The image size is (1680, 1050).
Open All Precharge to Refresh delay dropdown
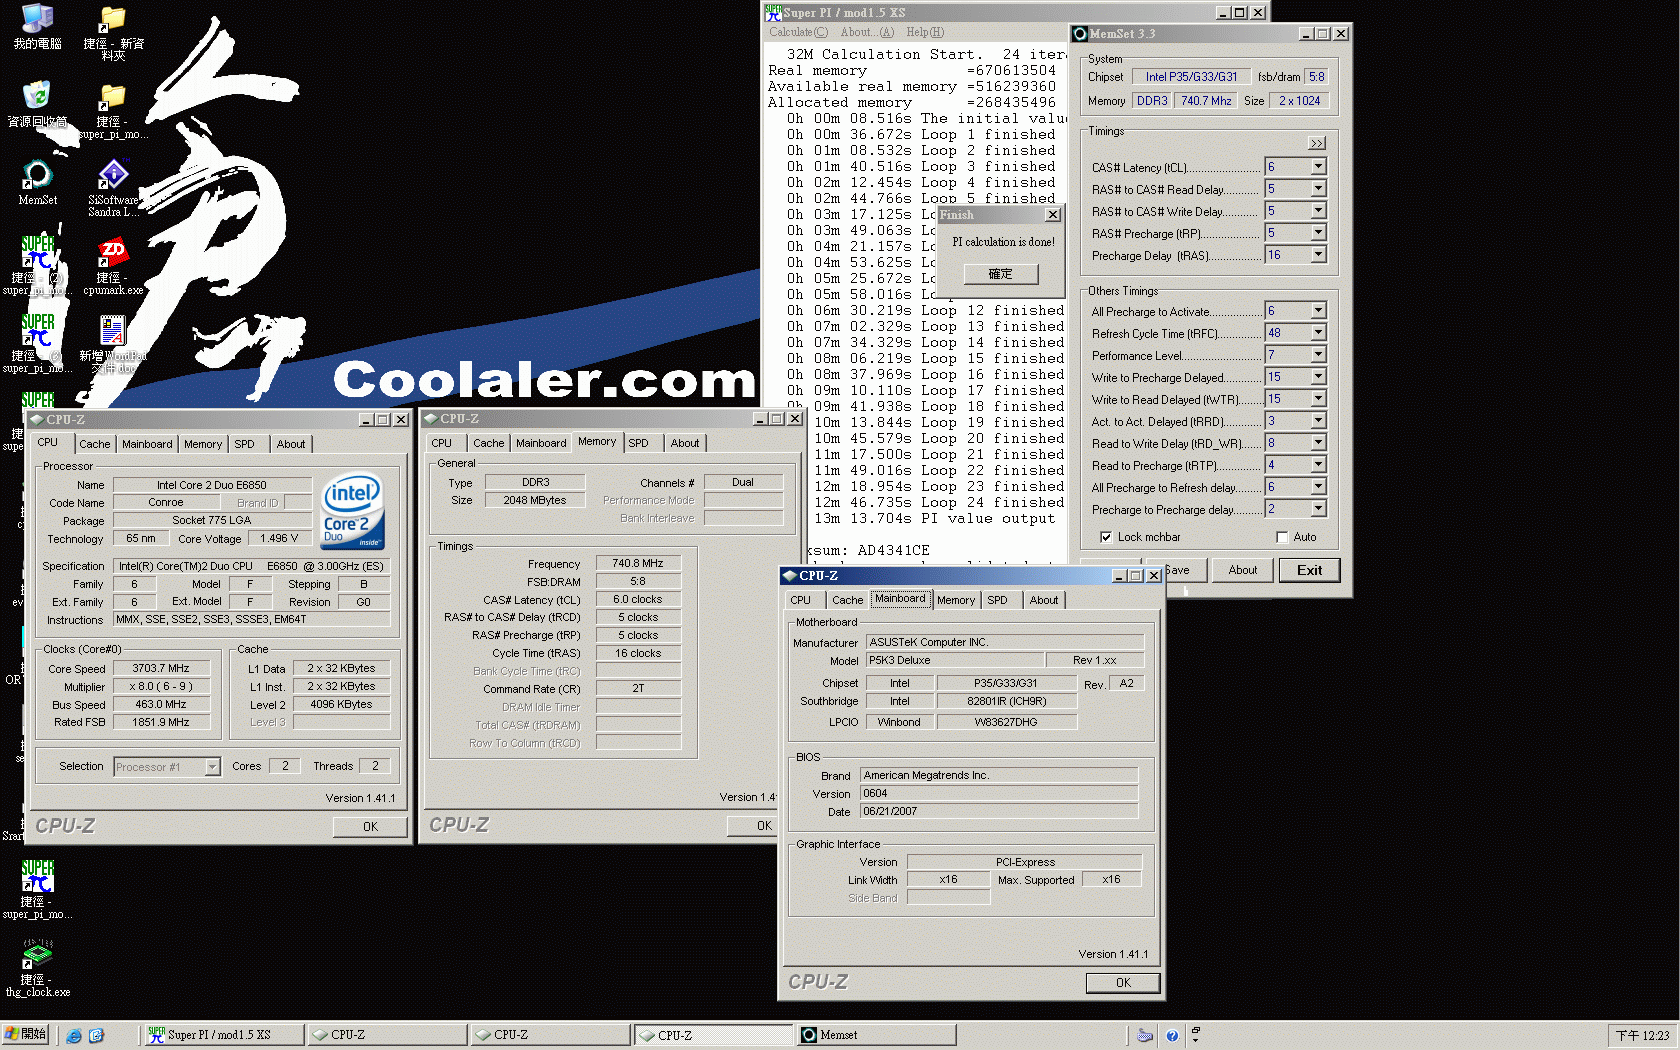pos(1318,487)
